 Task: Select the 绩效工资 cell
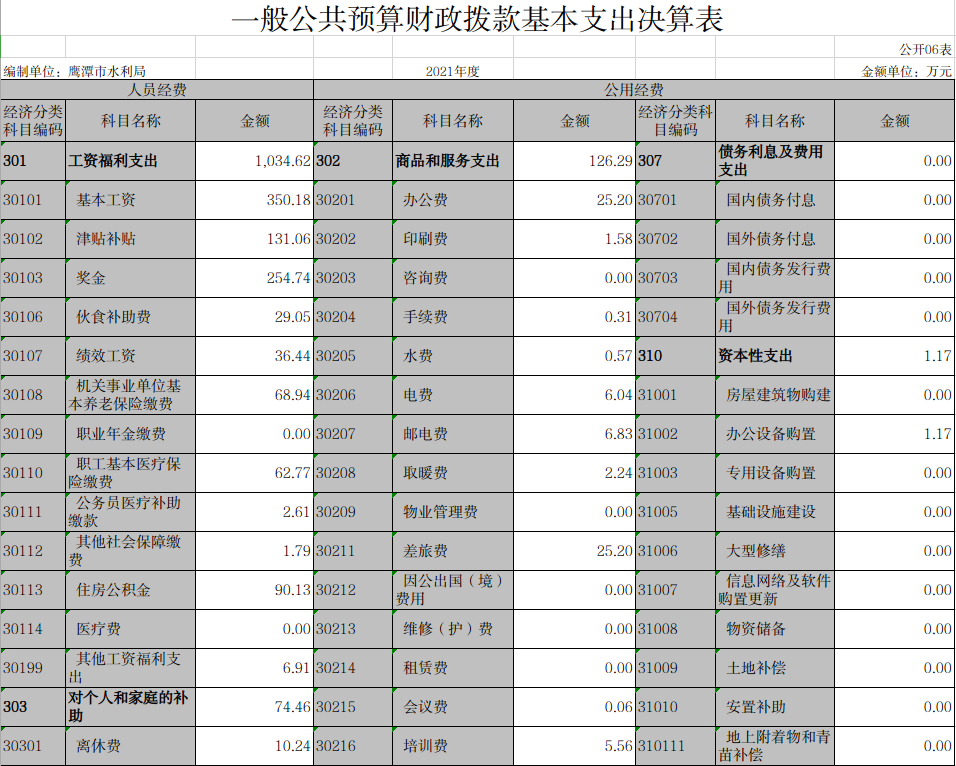(130, 356)
